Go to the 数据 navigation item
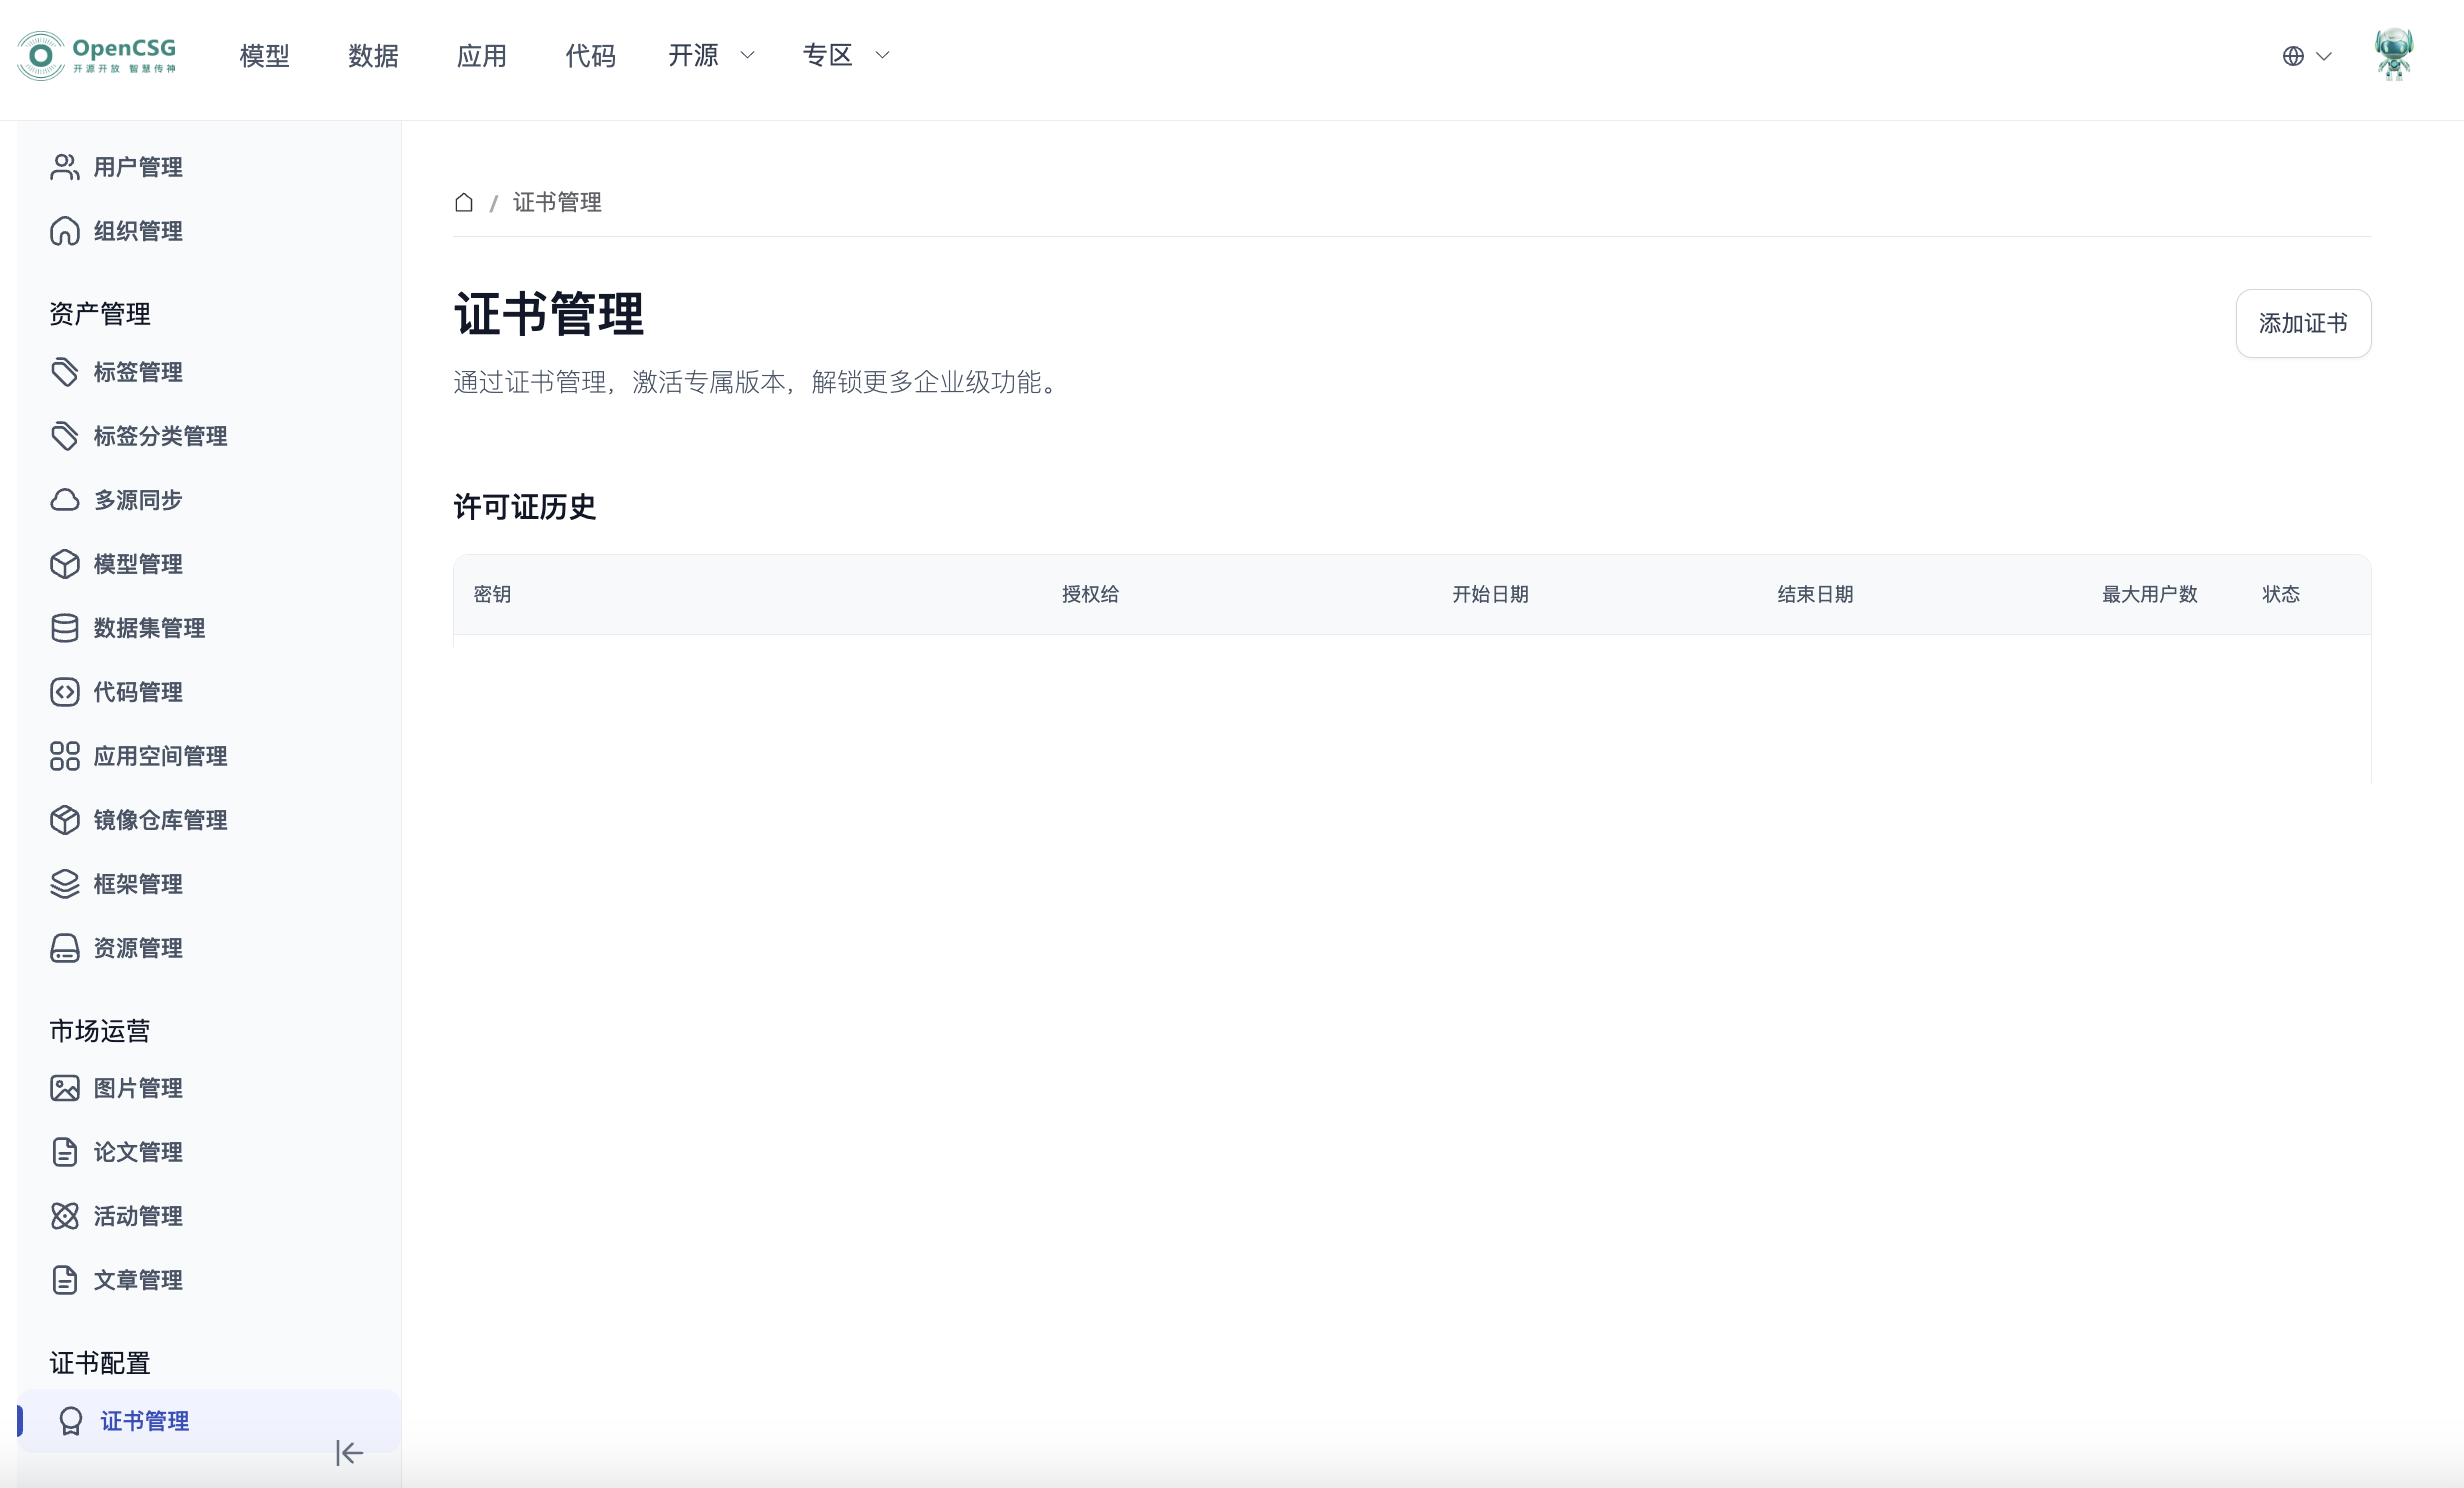Screen dimensions: 2464x1488 [x=373, y=56]
